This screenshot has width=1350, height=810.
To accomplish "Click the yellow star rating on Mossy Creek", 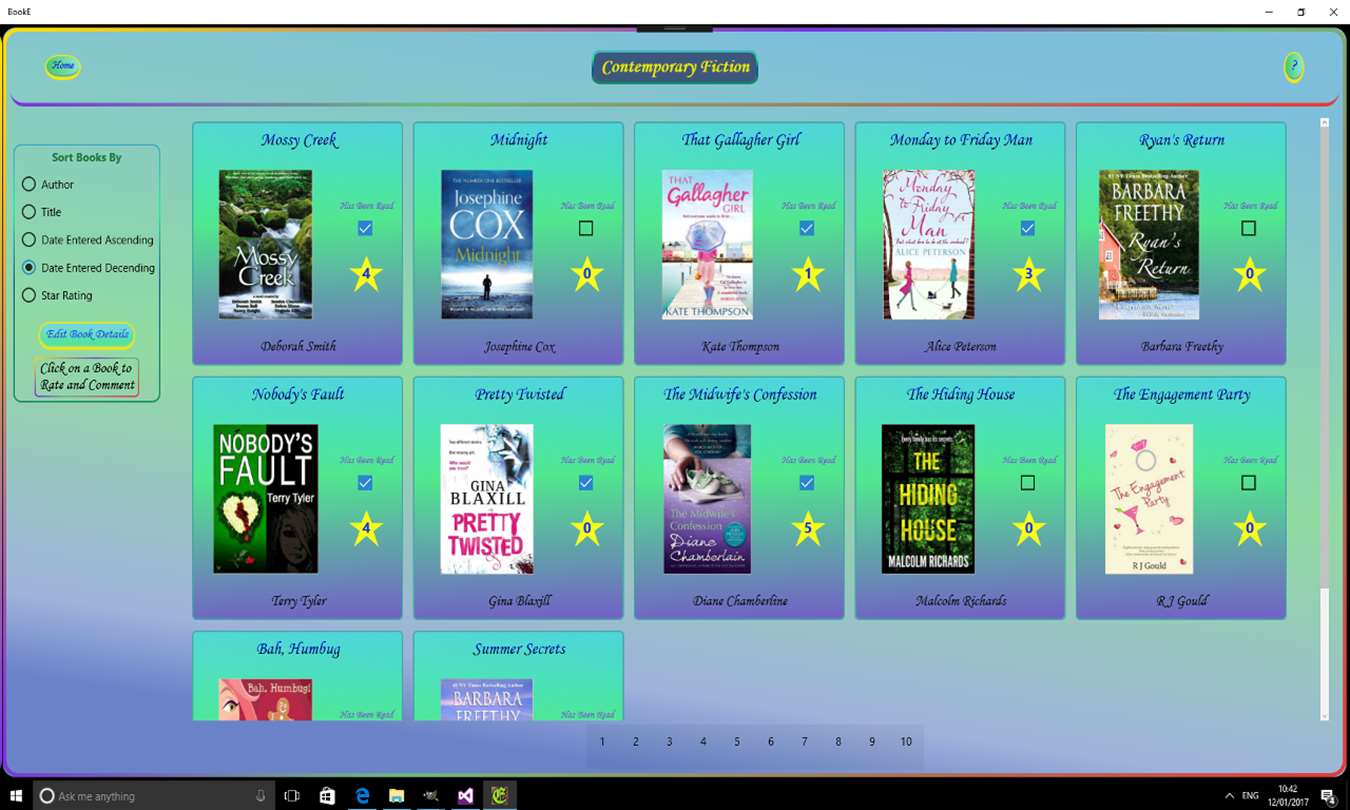I will (366, 274).
